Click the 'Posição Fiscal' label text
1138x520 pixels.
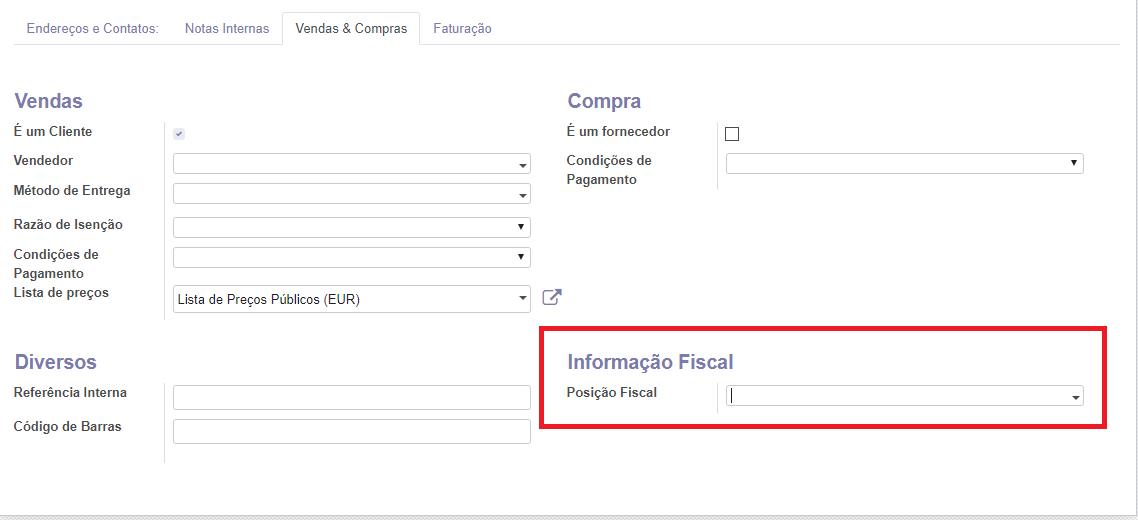click(x=612, y=393)
